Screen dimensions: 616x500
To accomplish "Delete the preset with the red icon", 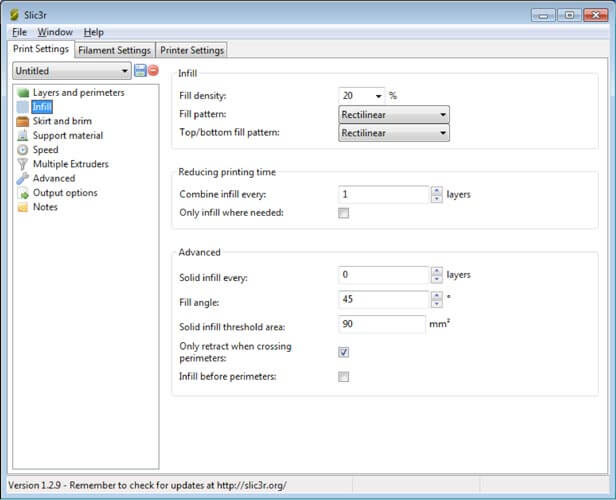I will click(x=154, y=70).
